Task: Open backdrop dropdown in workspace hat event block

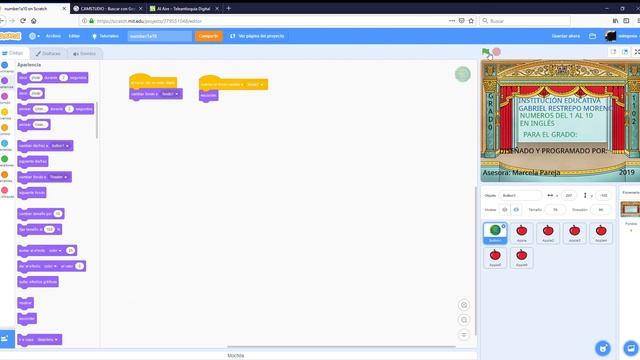Action: click(255, 84)
